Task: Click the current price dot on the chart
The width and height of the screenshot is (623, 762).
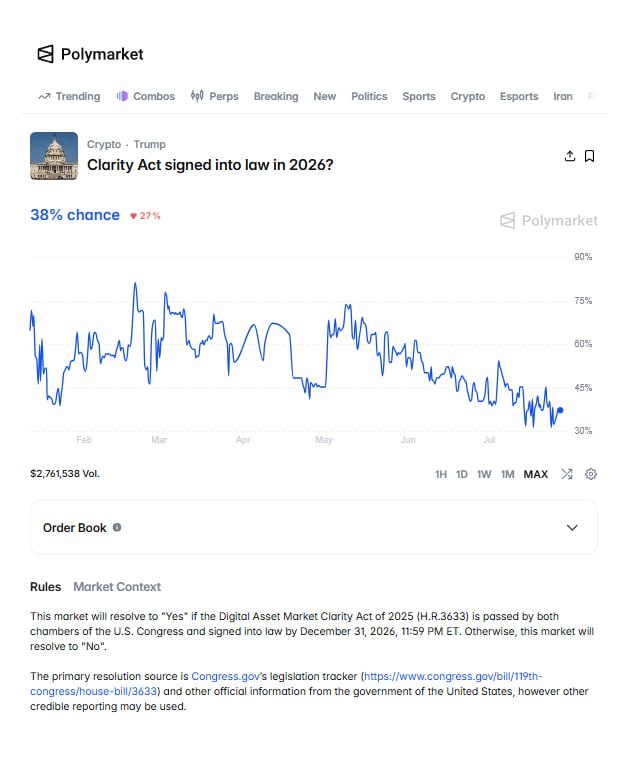Action: [560, 410]
